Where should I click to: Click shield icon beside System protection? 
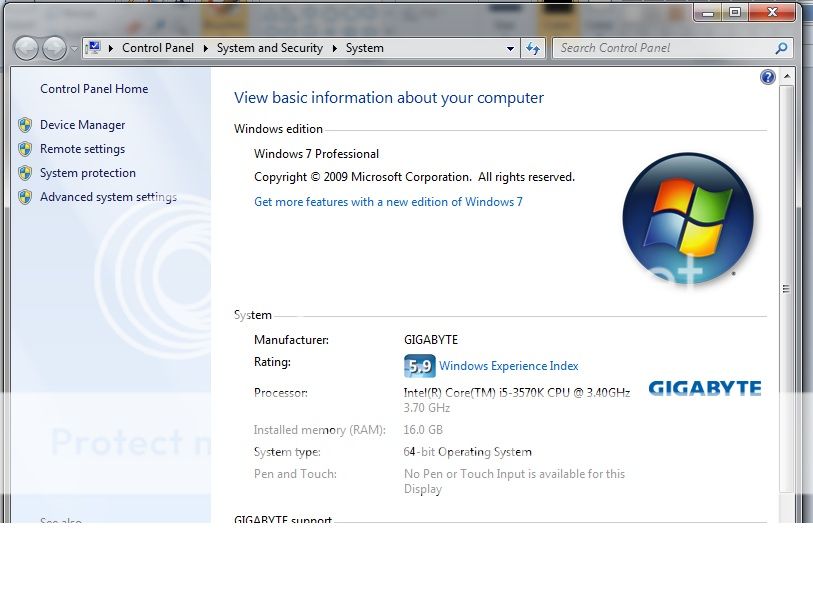point(25,173)
